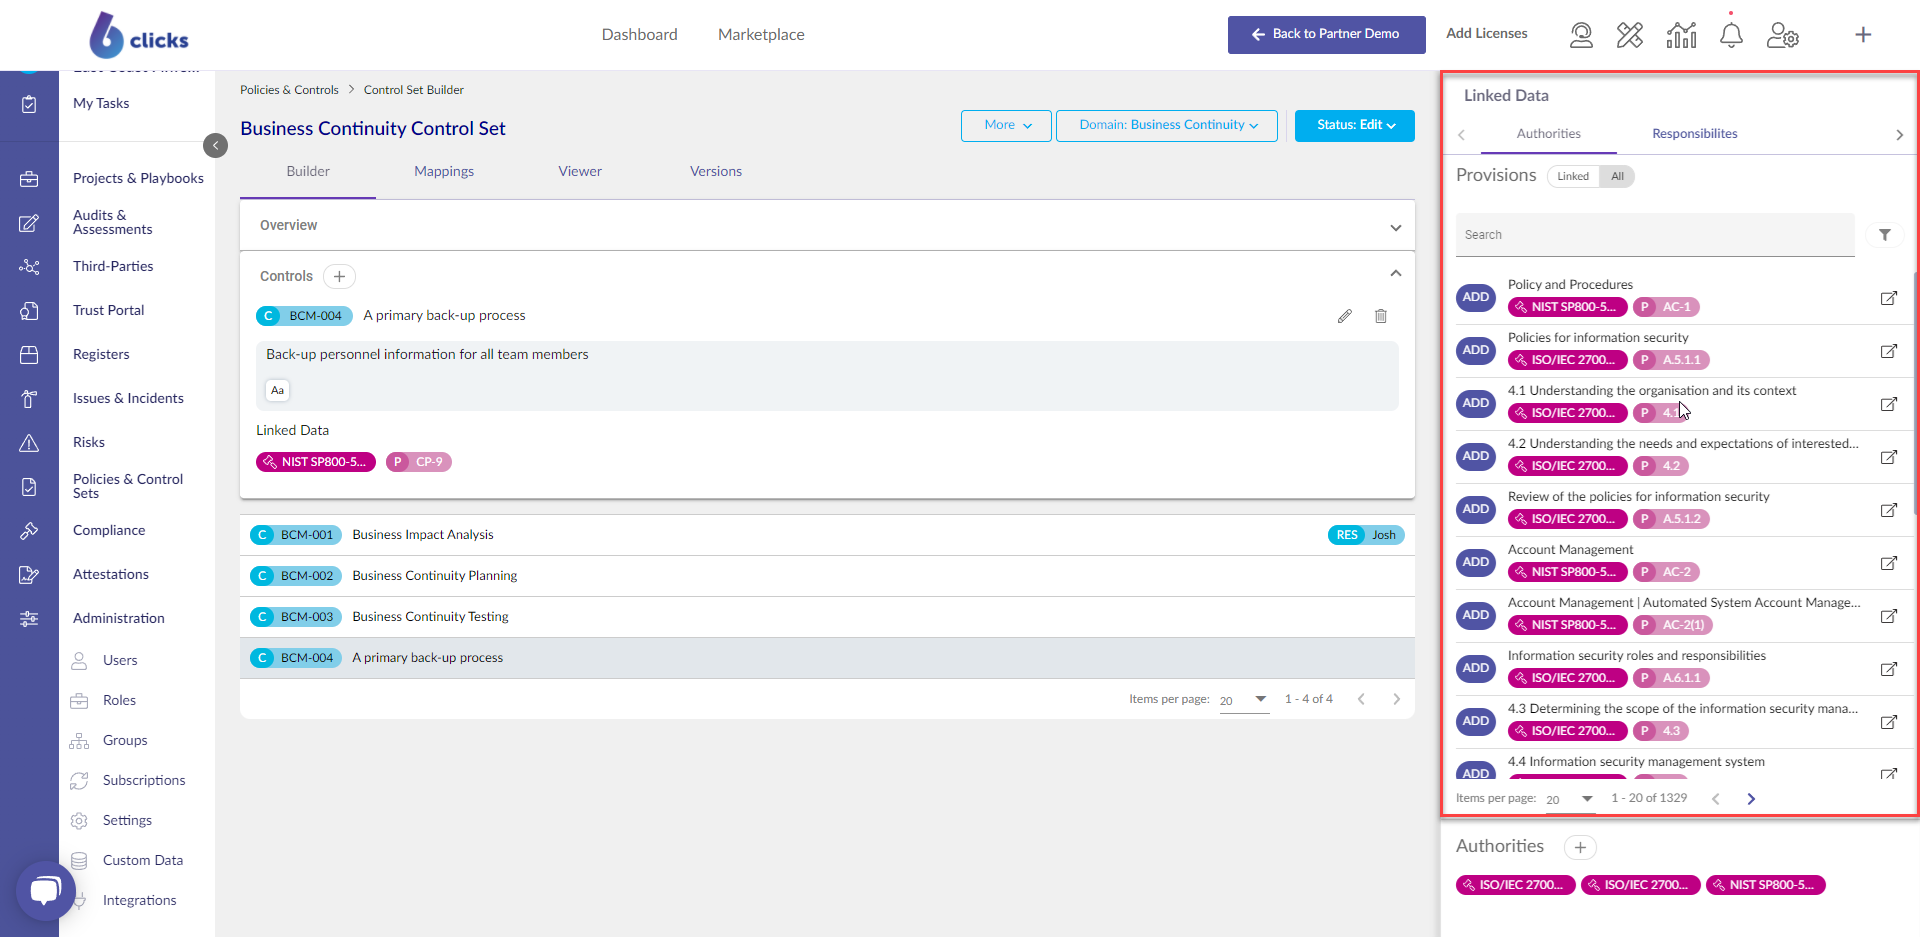Open controls items per page dropdown
This screenshot has height=937, width=1920.
tap(1242, 700)
